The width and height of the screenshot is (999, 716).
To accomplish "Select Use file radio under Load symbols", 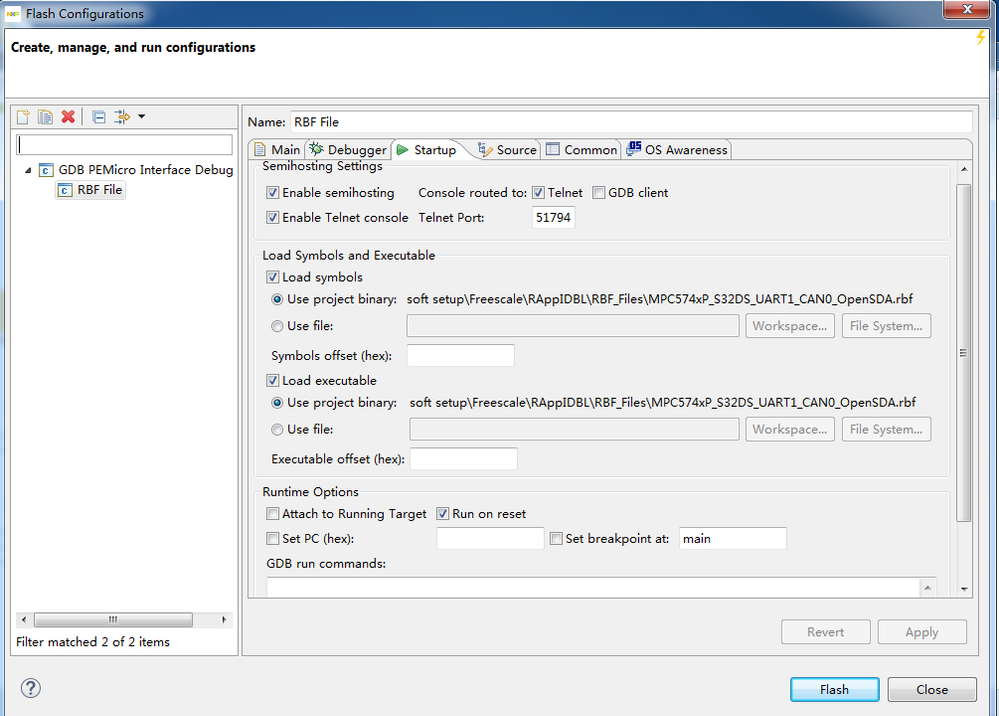I will point(278,326).
